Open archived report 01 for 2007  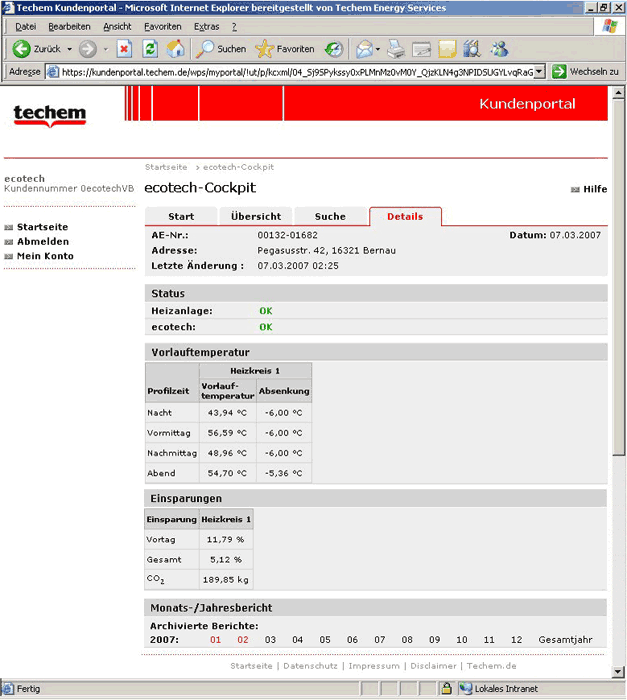[215, 640]
